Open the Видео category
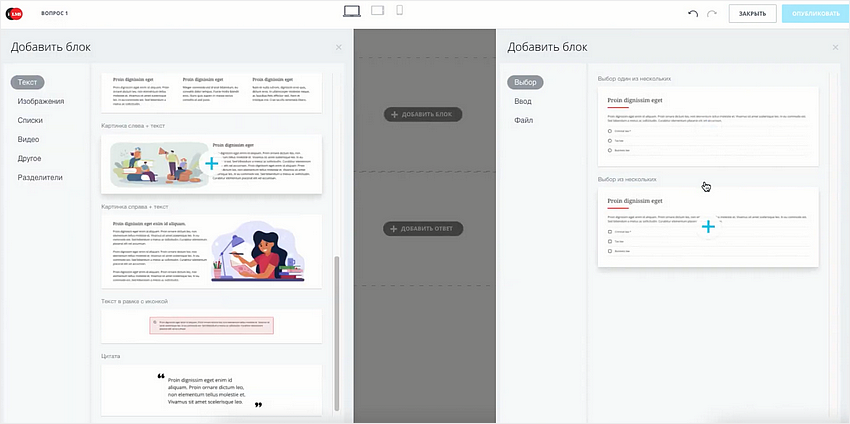 (28, 139)
